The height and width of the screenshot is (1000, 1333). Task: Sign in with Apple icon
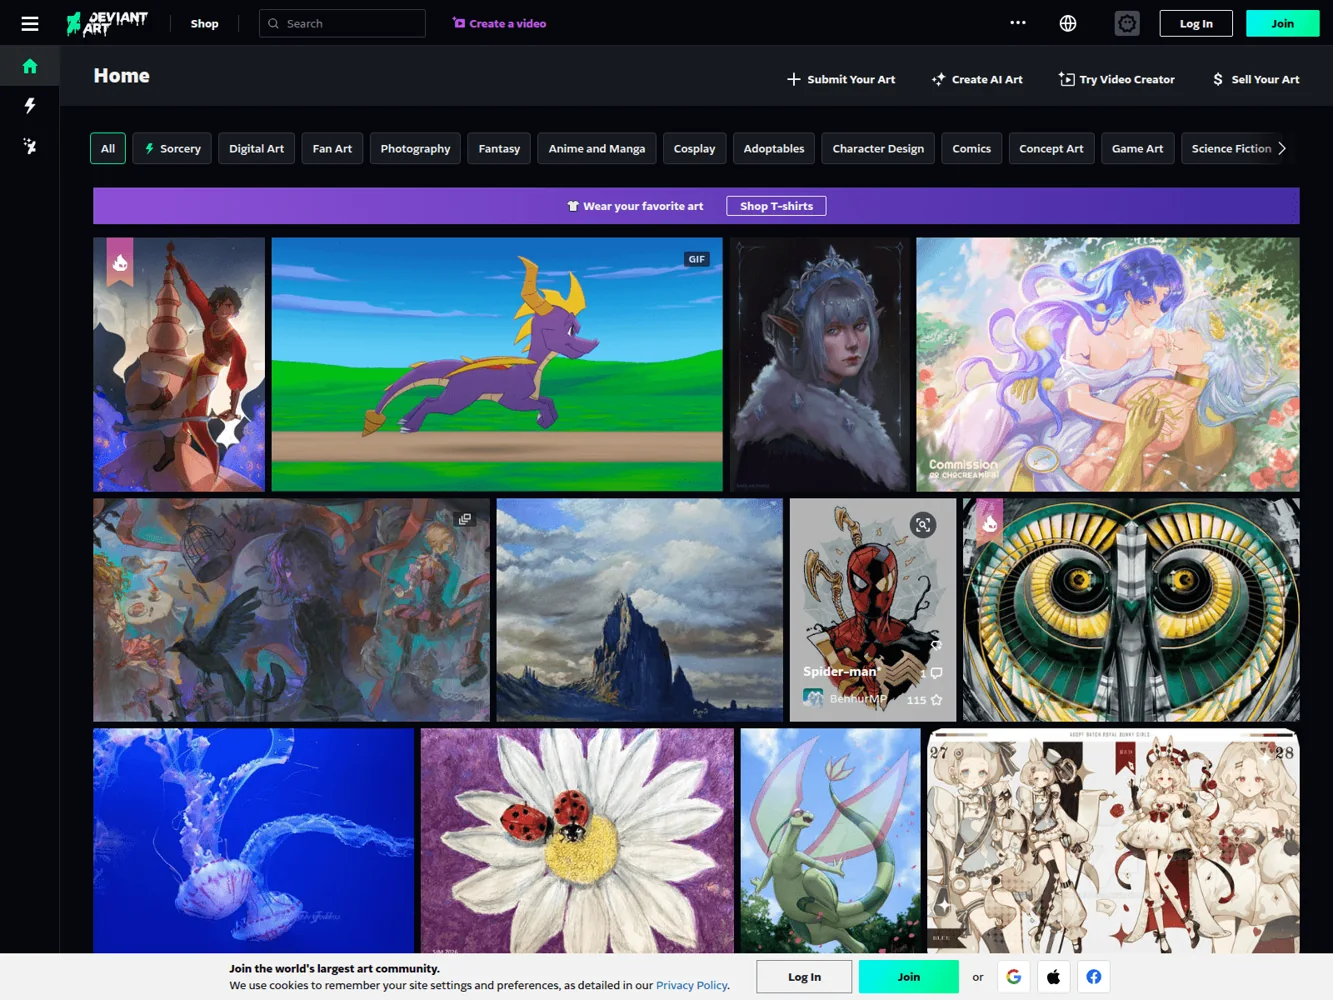click(x=1054, y=977)
